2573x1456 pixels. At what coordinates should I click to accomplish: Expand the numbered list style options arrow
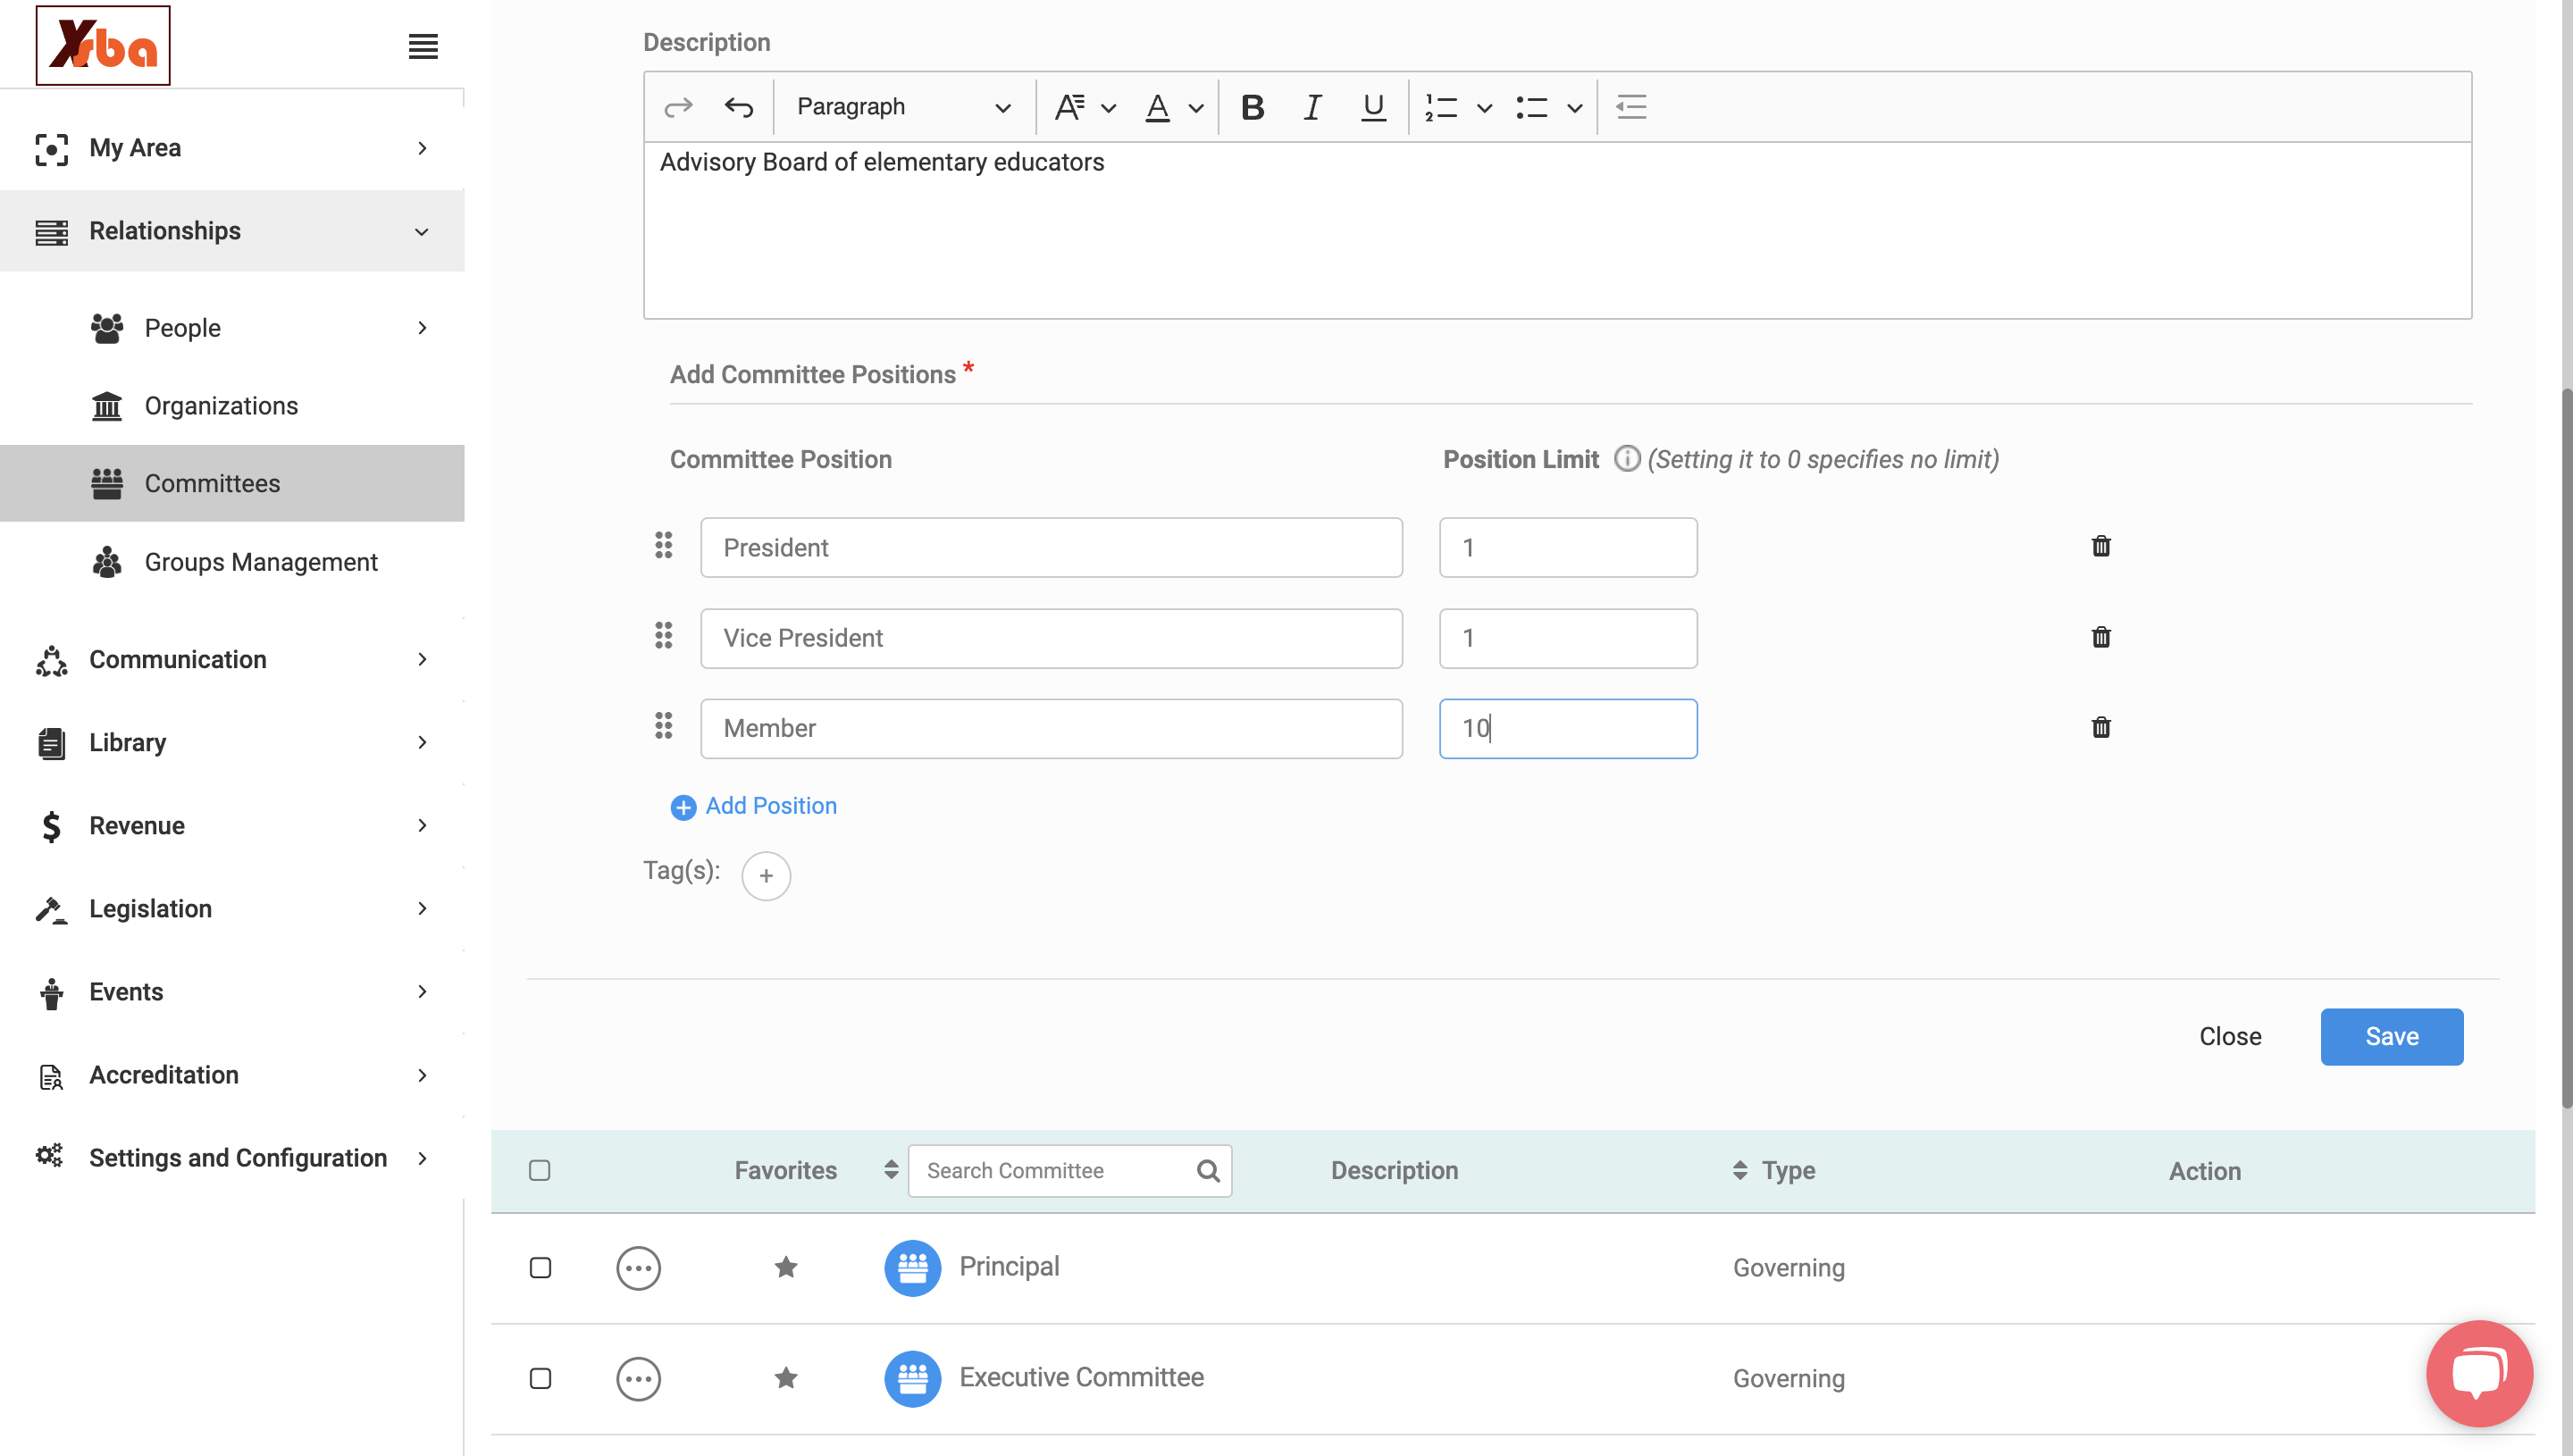pyautogui.click(x=1485, y=108)
